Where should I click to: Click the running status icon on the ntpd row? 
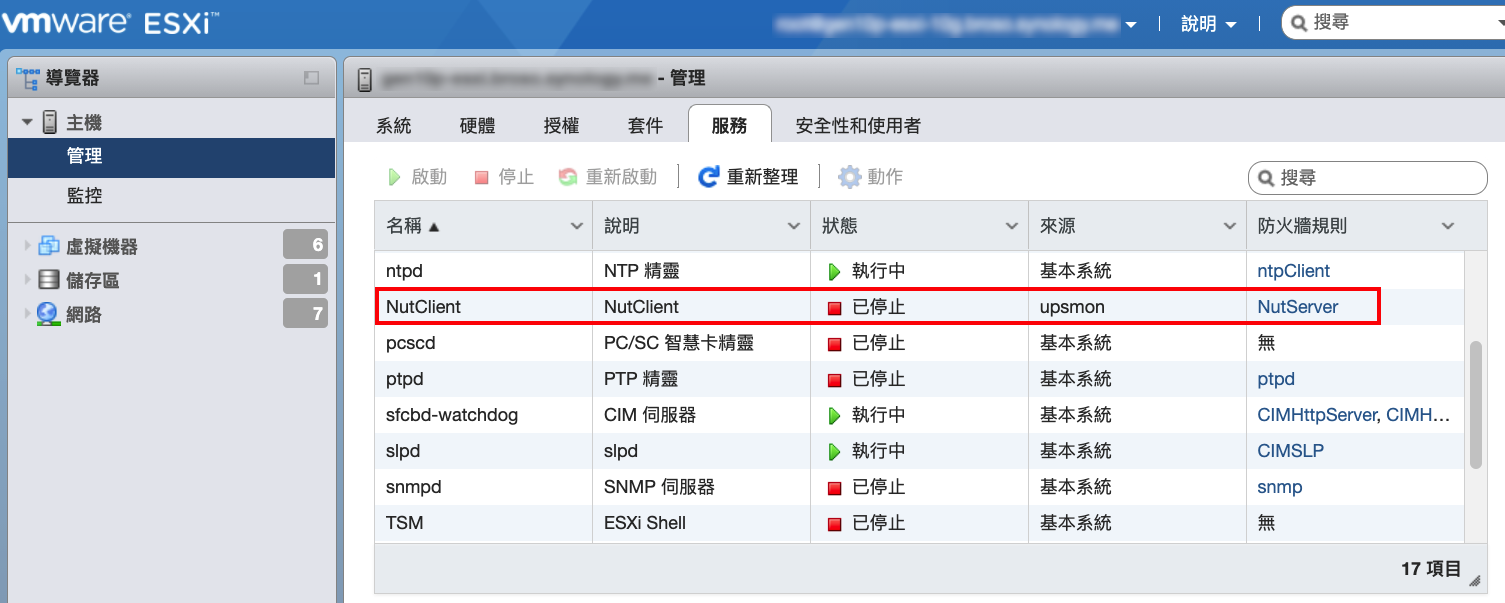click(x=835, y=271)
